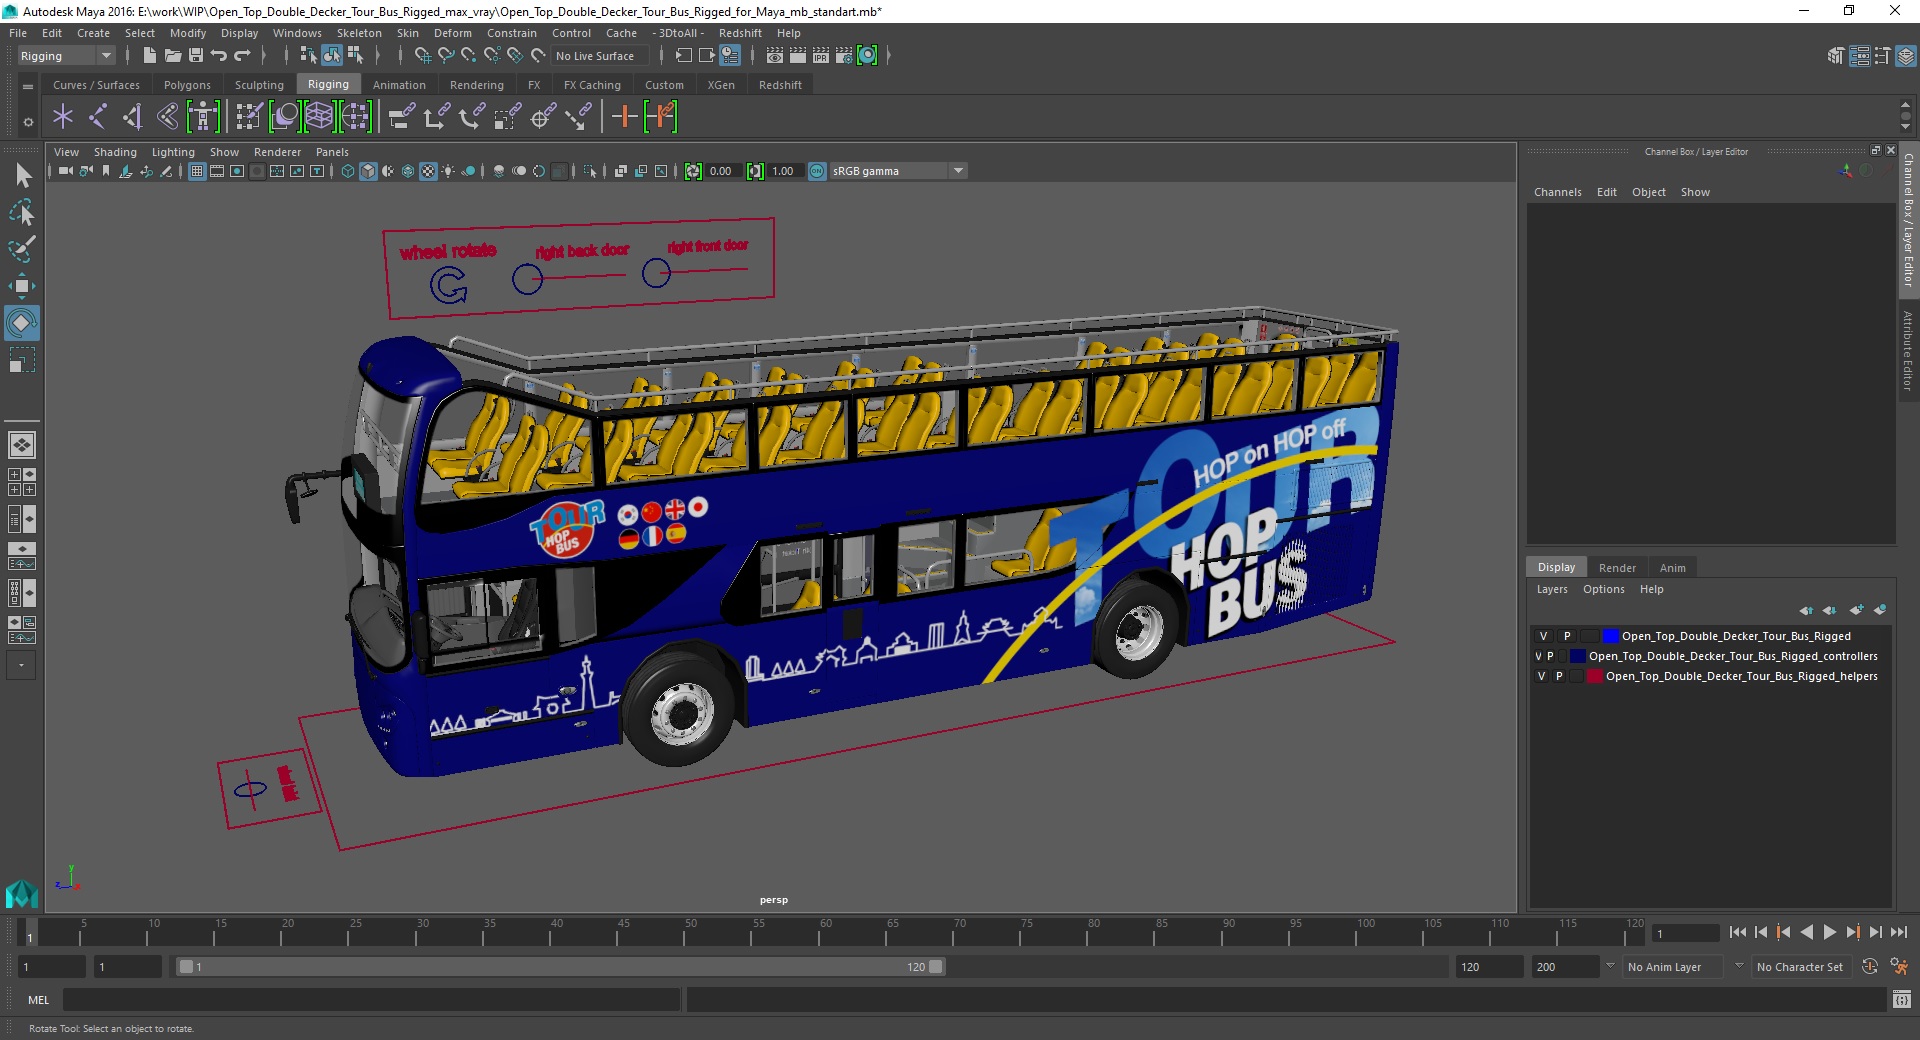This screenshot has height=1040, width=1920.
Task: Undo the last action
Action: point(219,56)
